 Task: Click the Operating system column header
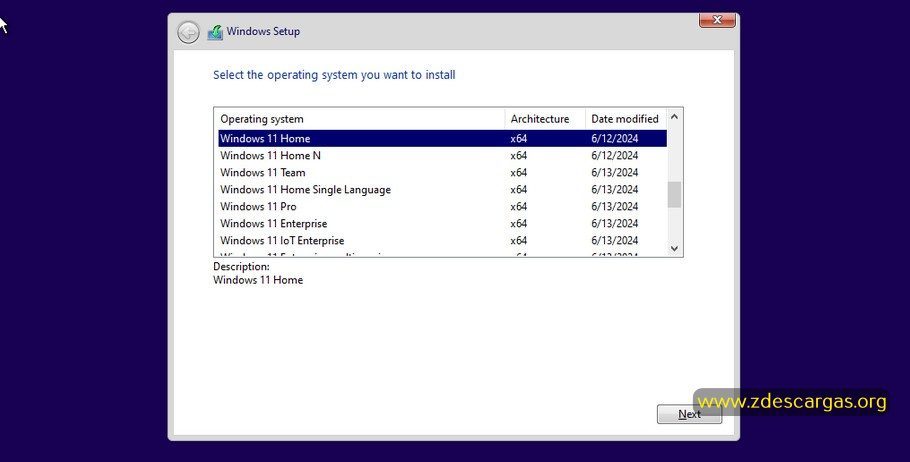coord(360,119)
